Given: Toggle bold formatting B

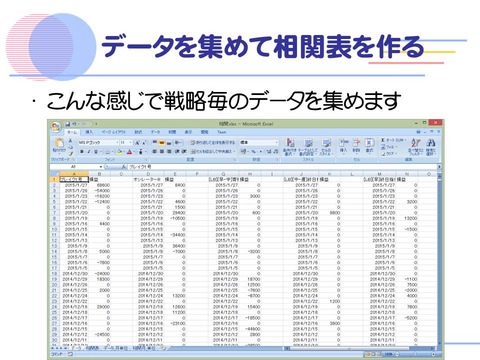Looking at the screenshot, I should pos(82,152).
